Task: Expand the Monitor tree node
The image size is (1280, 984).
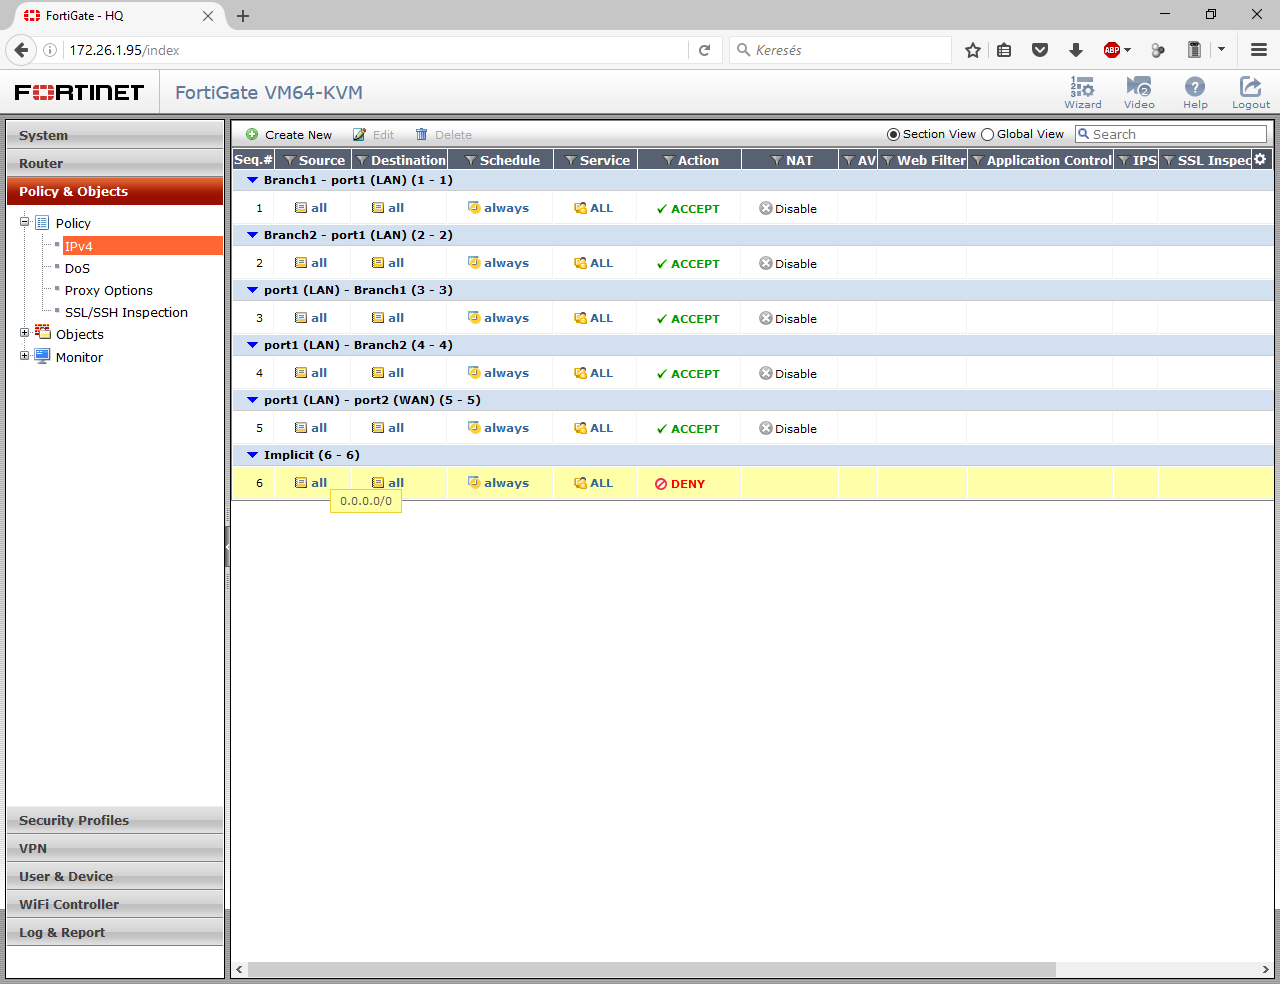Action: click(x=25, y=356)
